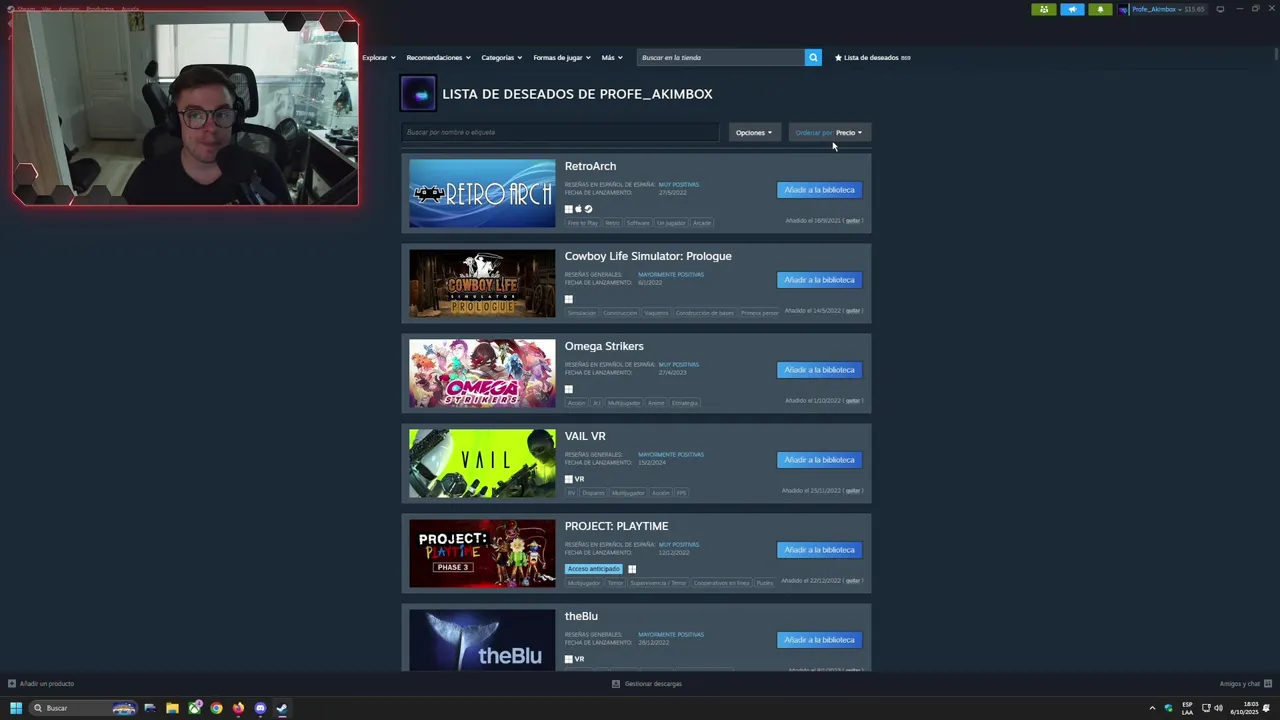1280x720 pixels.
Task: Add RetroArch to the library
Action: coord(819,190)
